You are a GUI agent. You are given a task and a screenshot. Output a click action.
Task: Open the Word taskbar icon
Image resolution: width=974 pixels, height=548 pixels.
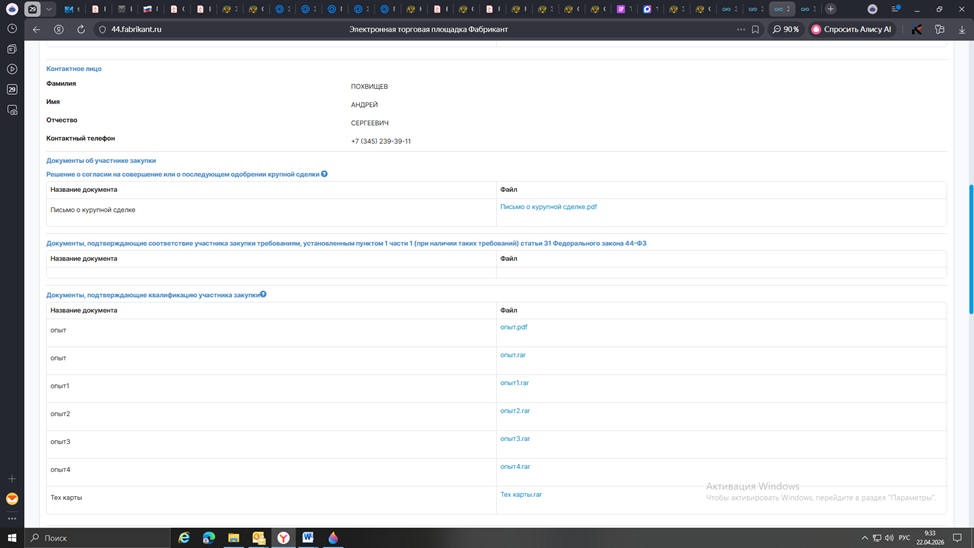(308, 538)
